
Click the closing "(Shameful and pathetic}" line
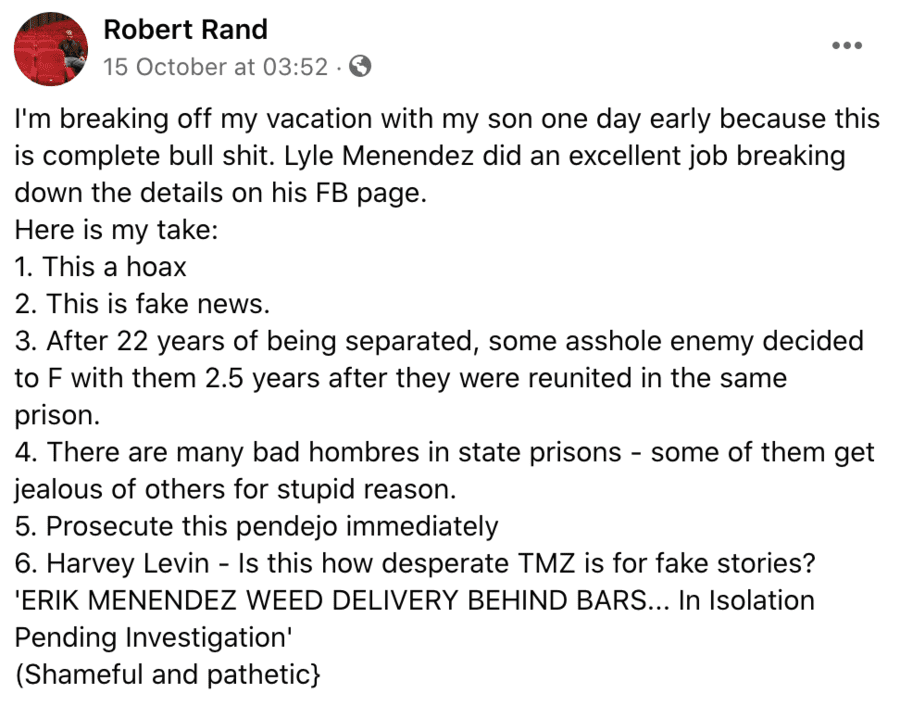(x=168, y=674)
